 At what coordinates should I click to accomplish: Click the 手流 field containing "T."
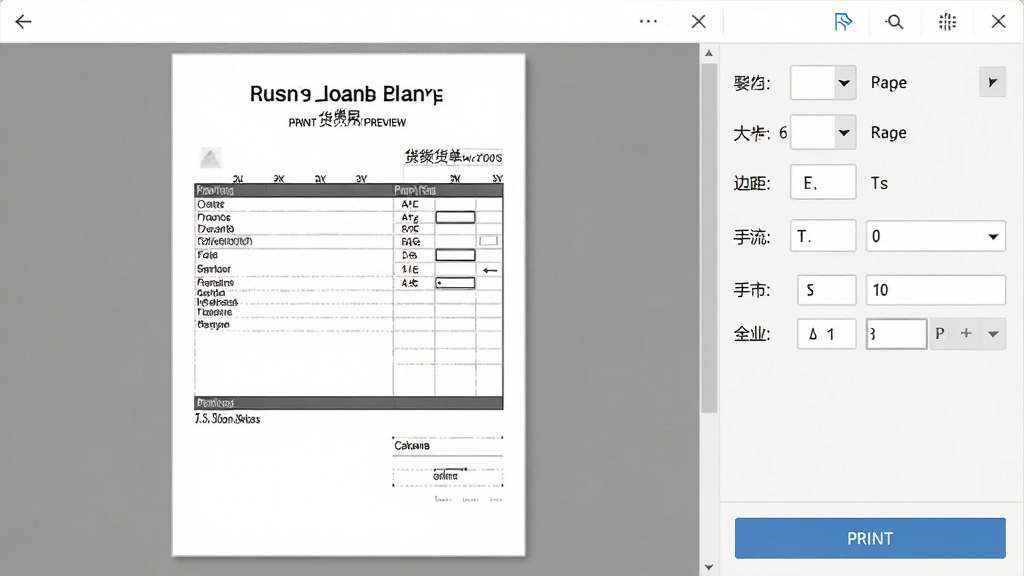[x=823, y=236]
